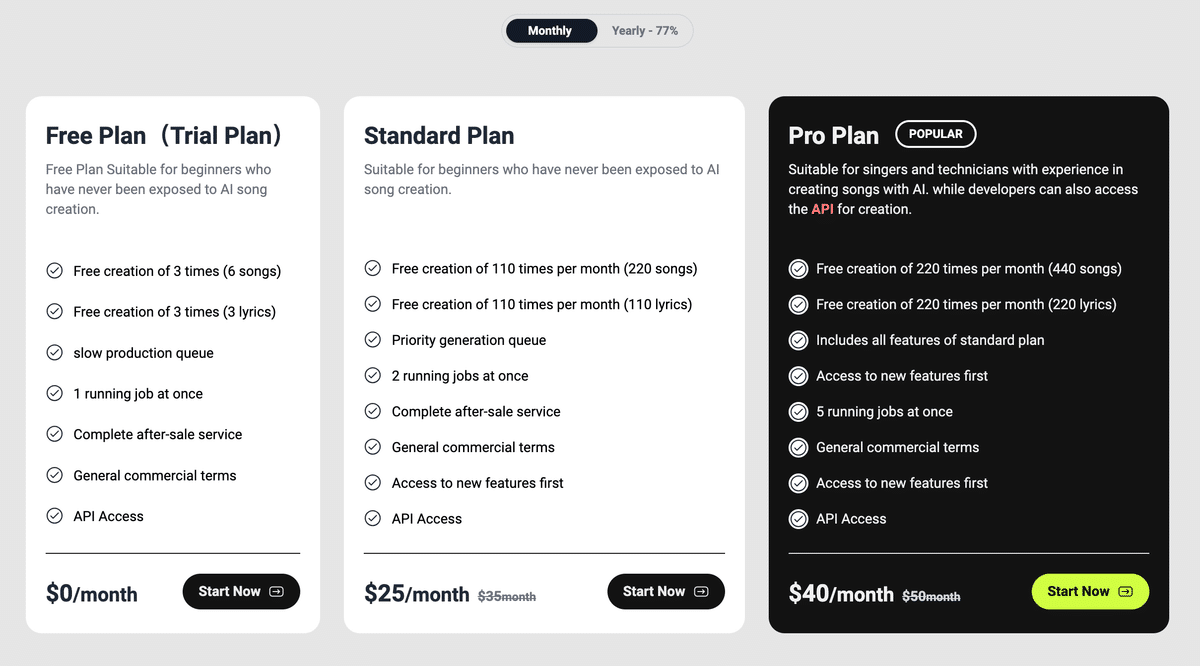Switch to Monthly billing tab
The height and width of the screenshot is (666, 1200).
[550, 31]
